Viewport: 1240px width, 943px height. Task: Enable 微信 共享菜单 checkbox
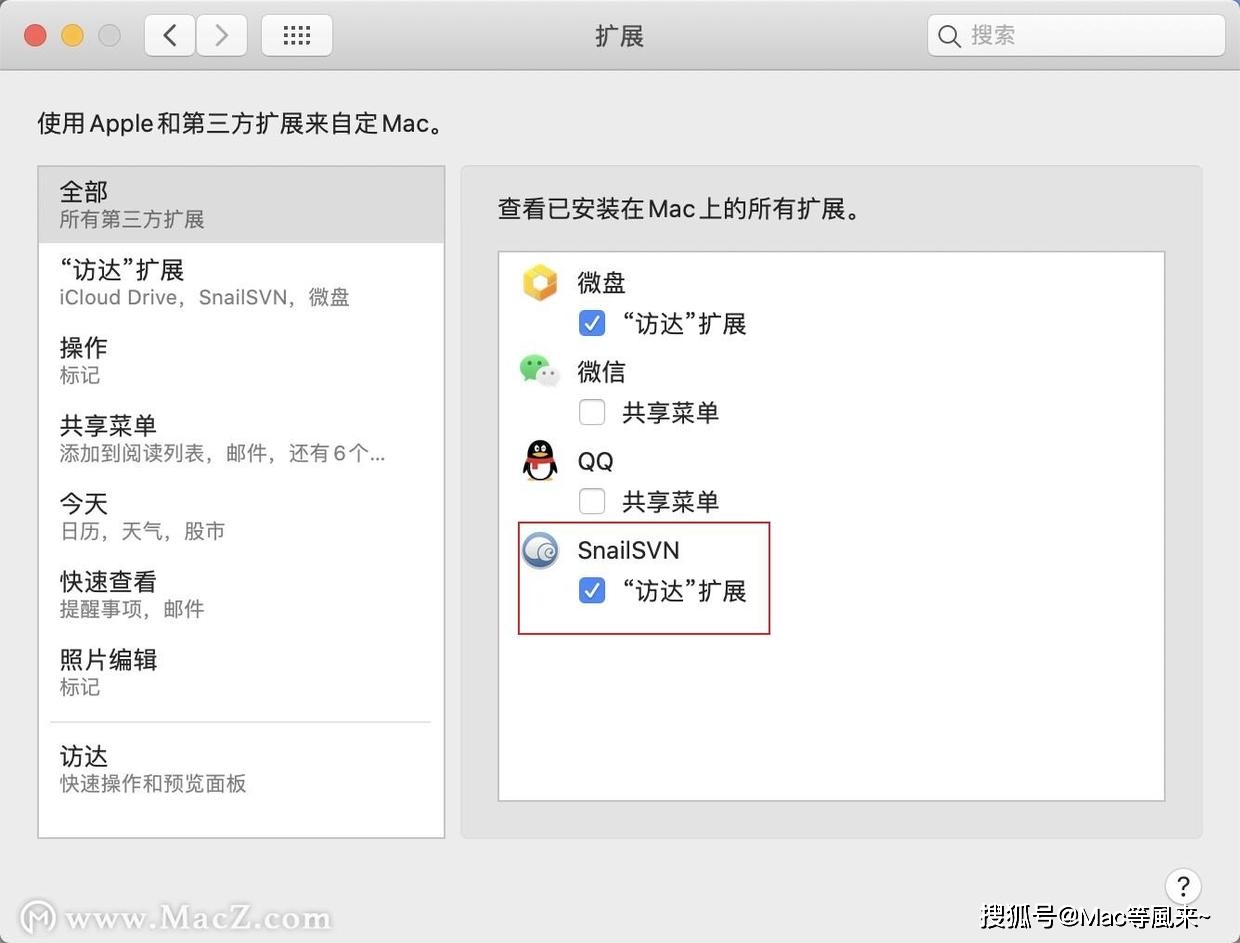pos(592,412)
